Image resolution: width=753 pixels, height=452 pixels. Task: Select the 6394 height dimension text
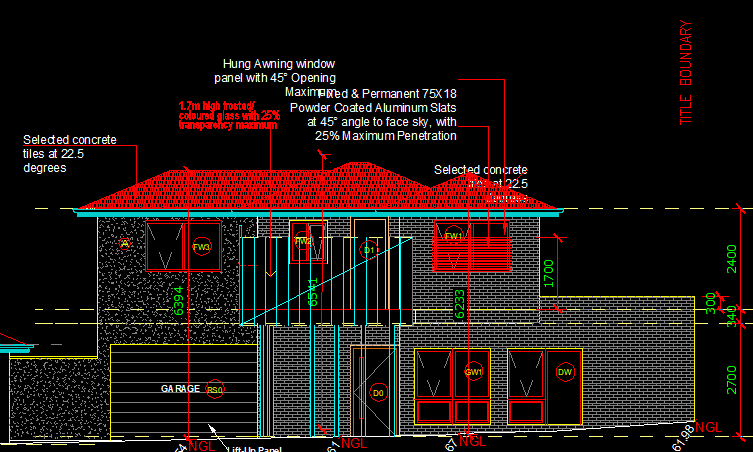tap(180, 302)
